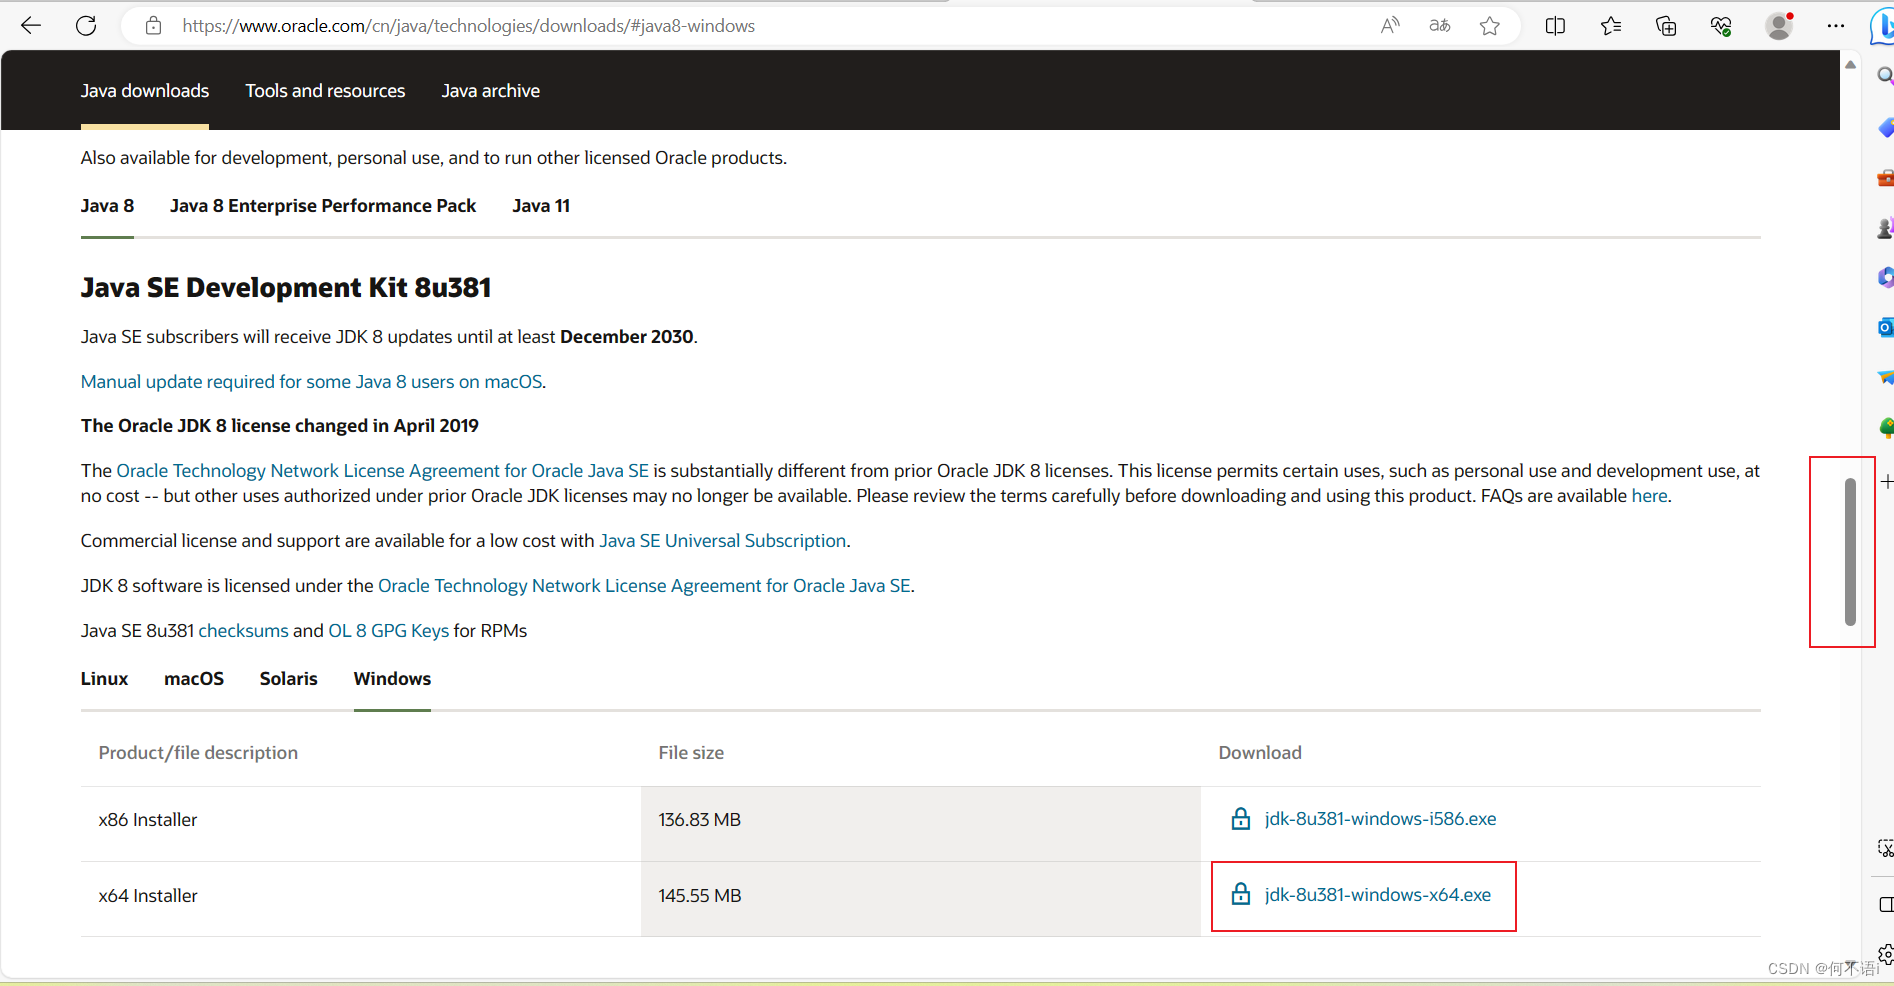Image resolution: width=1894 pixels, height=986 pixels.
Task: Click the 'Download' column header
Action: pos(1260,753)
